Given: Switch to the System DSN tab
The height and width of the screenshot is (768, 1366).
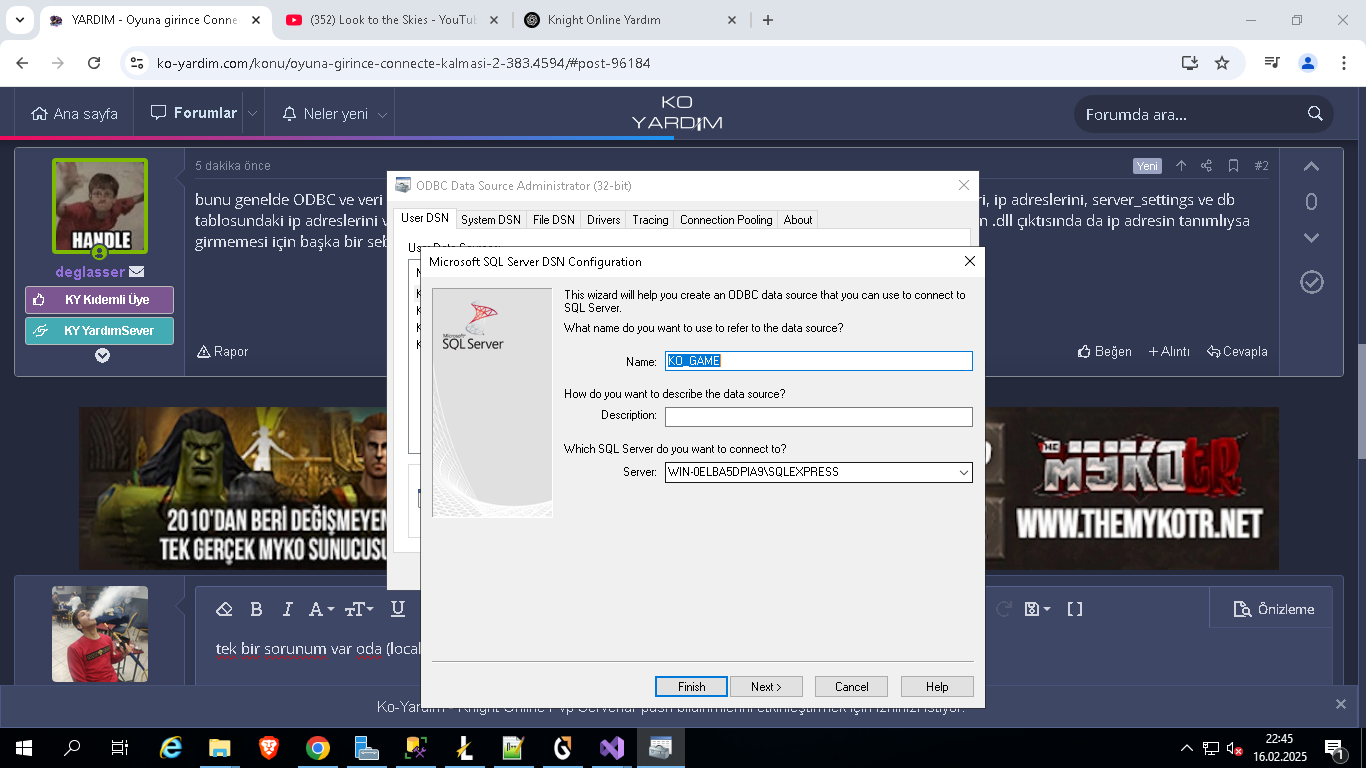Looking at the screenshot, I should point(490,220).
